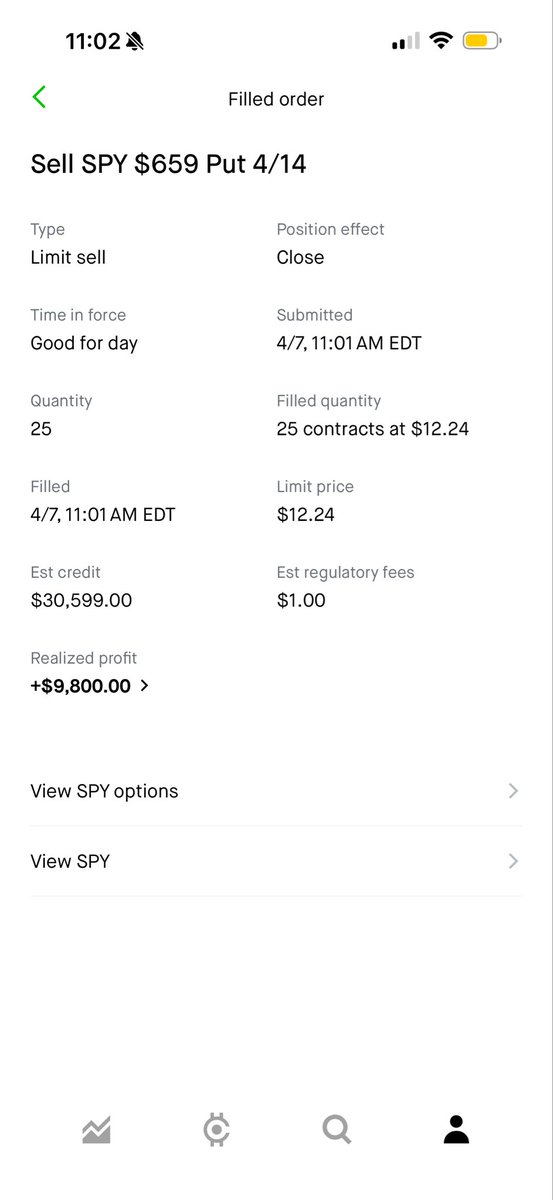Open the search magnifier tab
553x1200 pixels.
pyautogui.click(x=337, y=1130)
